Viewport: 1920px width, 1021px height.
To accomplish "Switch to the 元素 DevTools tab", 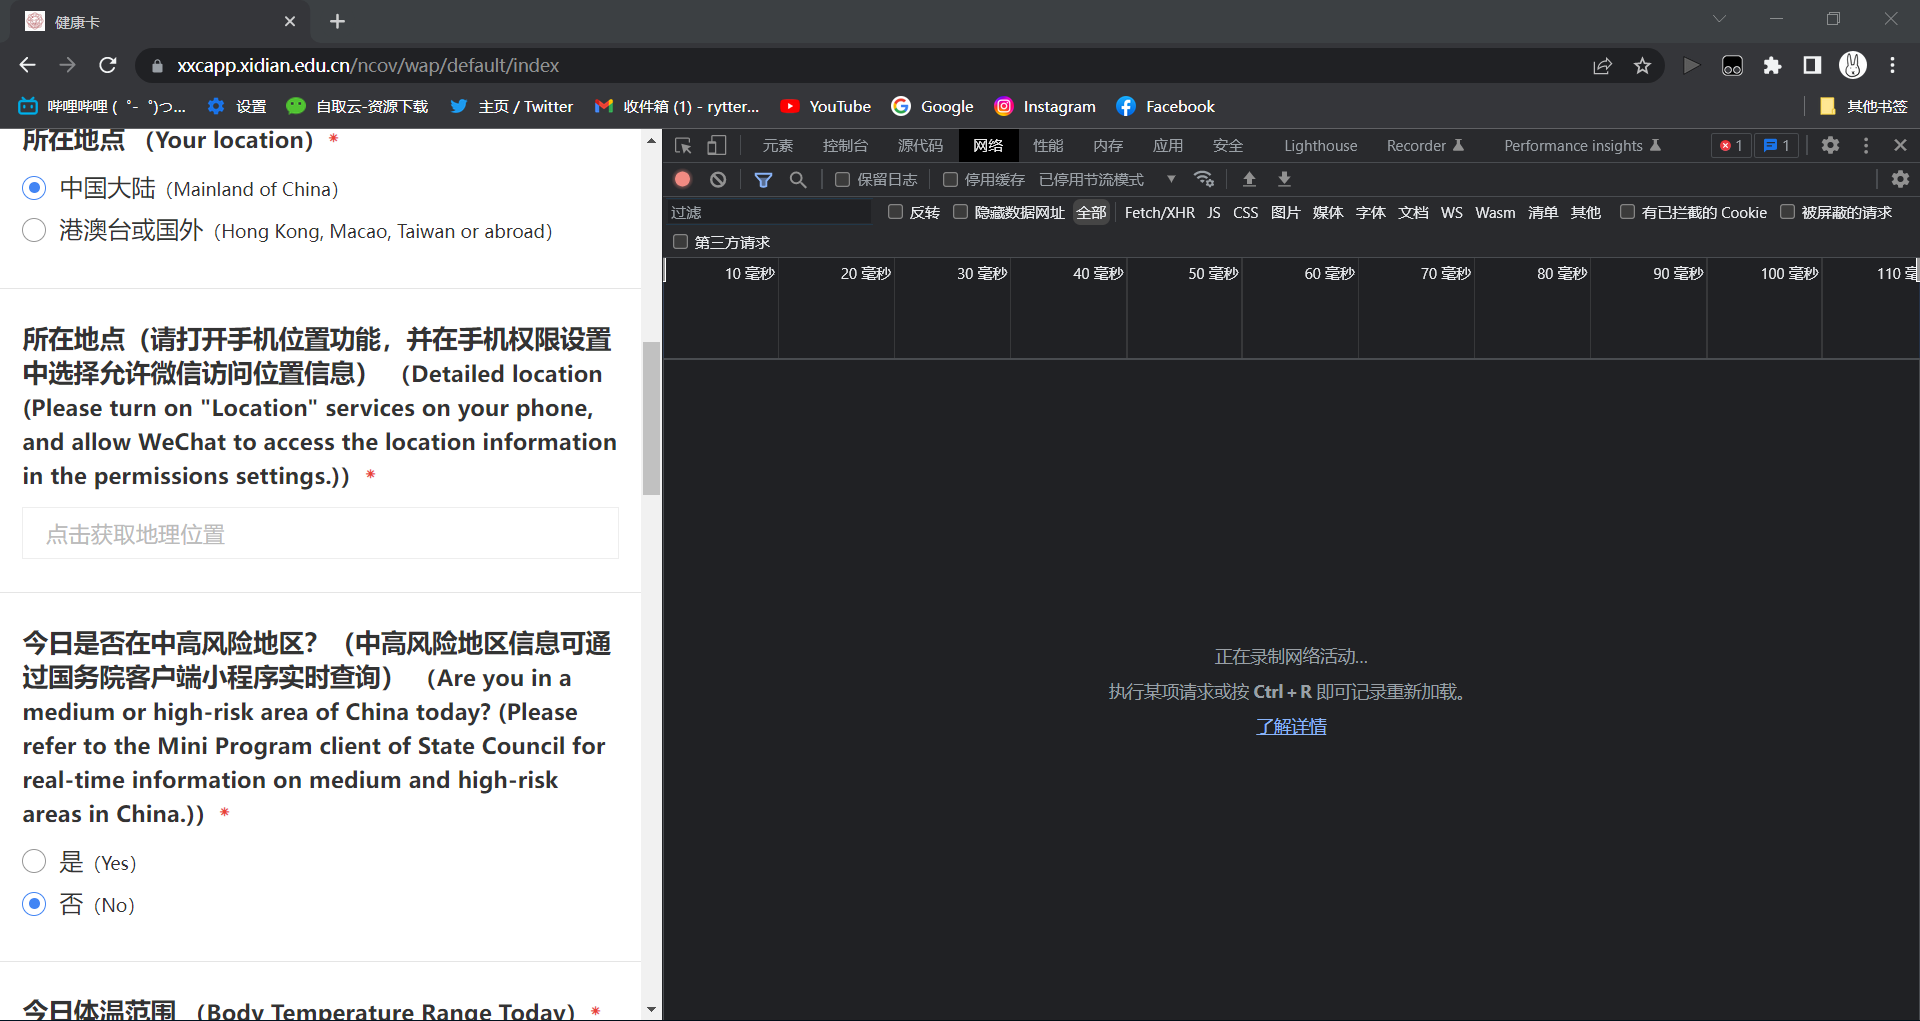I will pyautogui.click(x=777, y=146).
